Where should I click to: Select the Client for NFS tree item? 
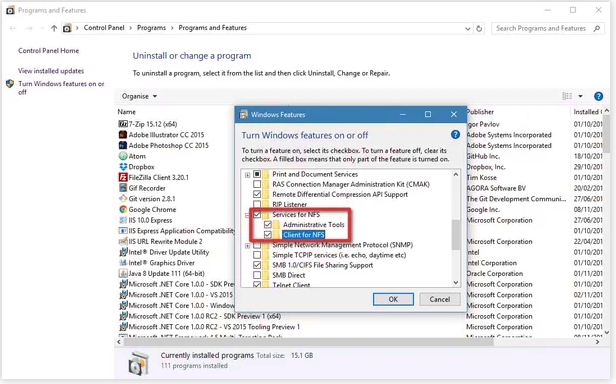[x=304, y=235]
